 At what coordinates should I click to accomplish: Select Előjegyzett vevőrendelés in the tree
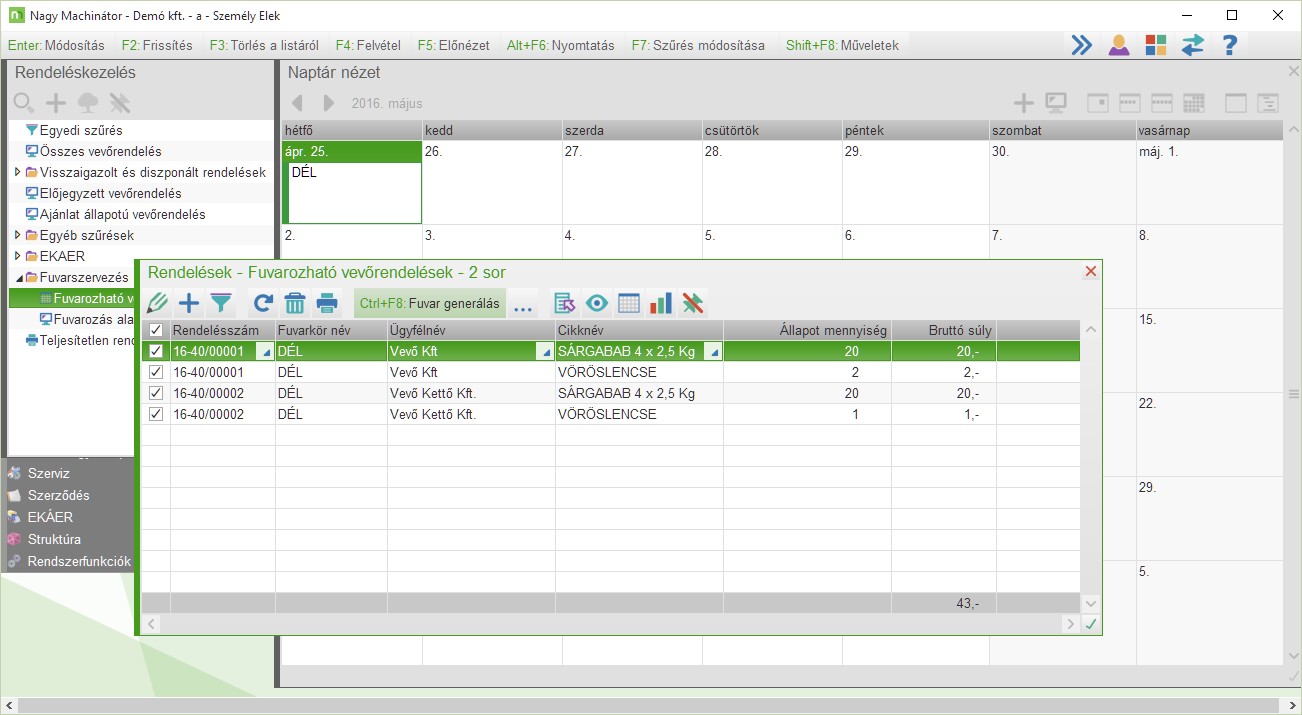pos(111,193)
